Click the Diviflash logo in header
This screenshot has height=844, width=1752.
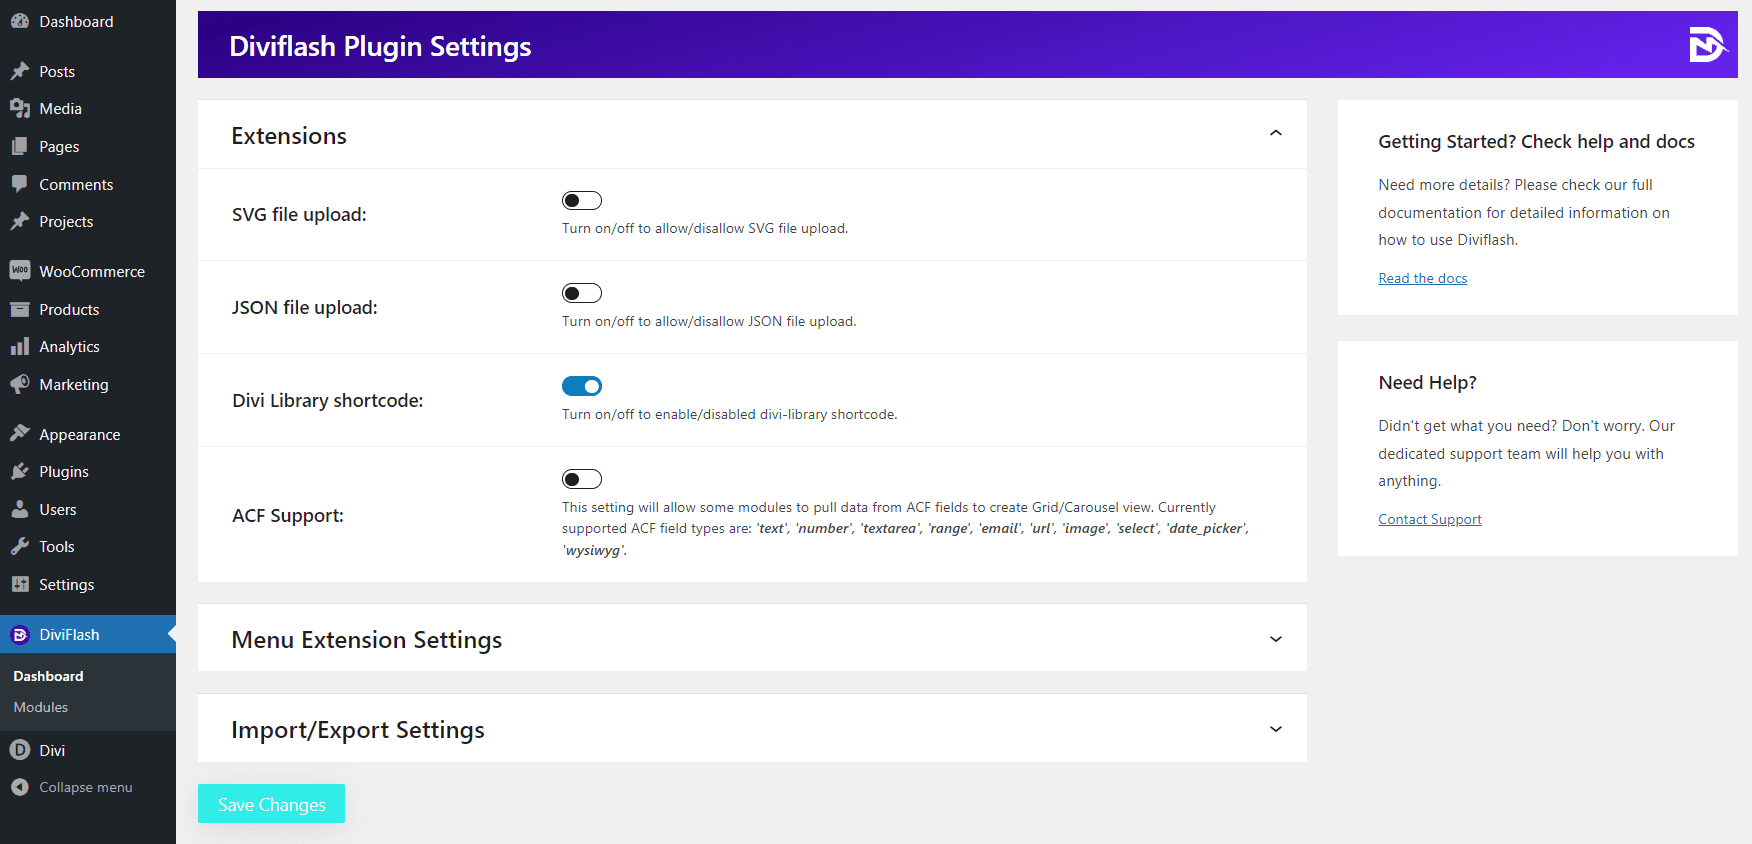click(x=1707, y=45)
